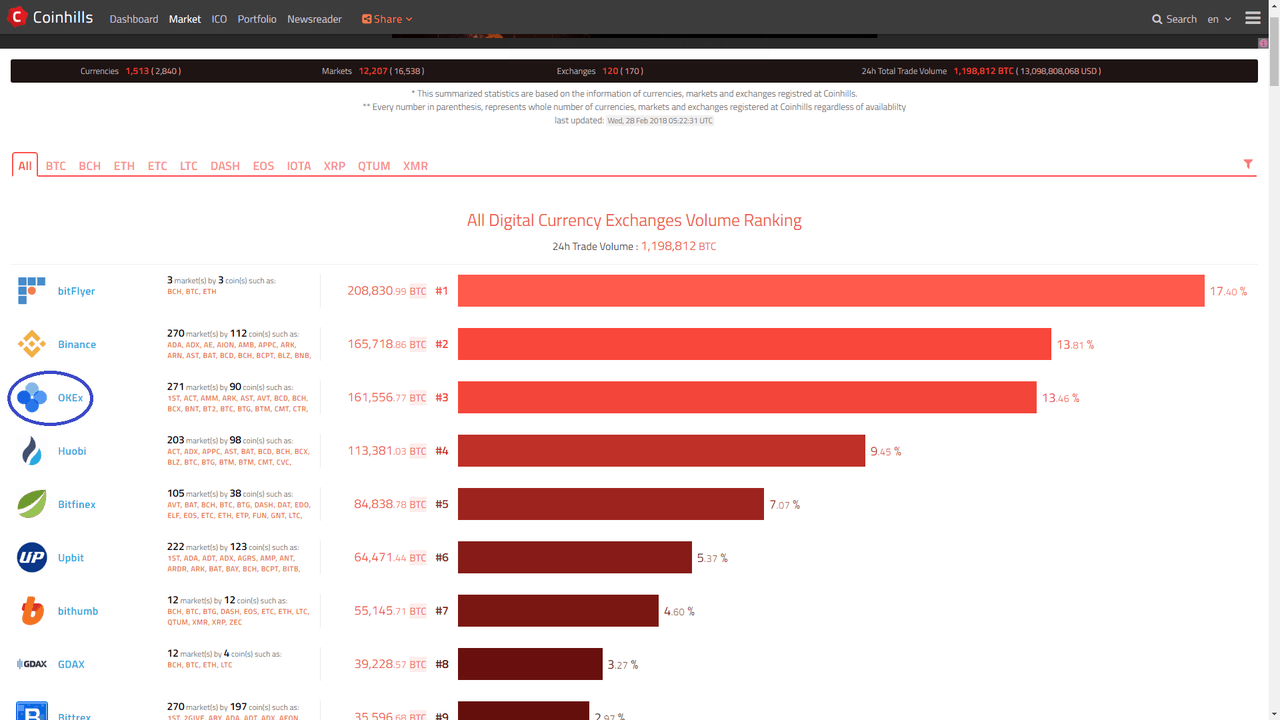Image resolution: width=1280 pixels, height=720 pixels.
Task: Click the Search magnifier icon
Action: 1157,19
